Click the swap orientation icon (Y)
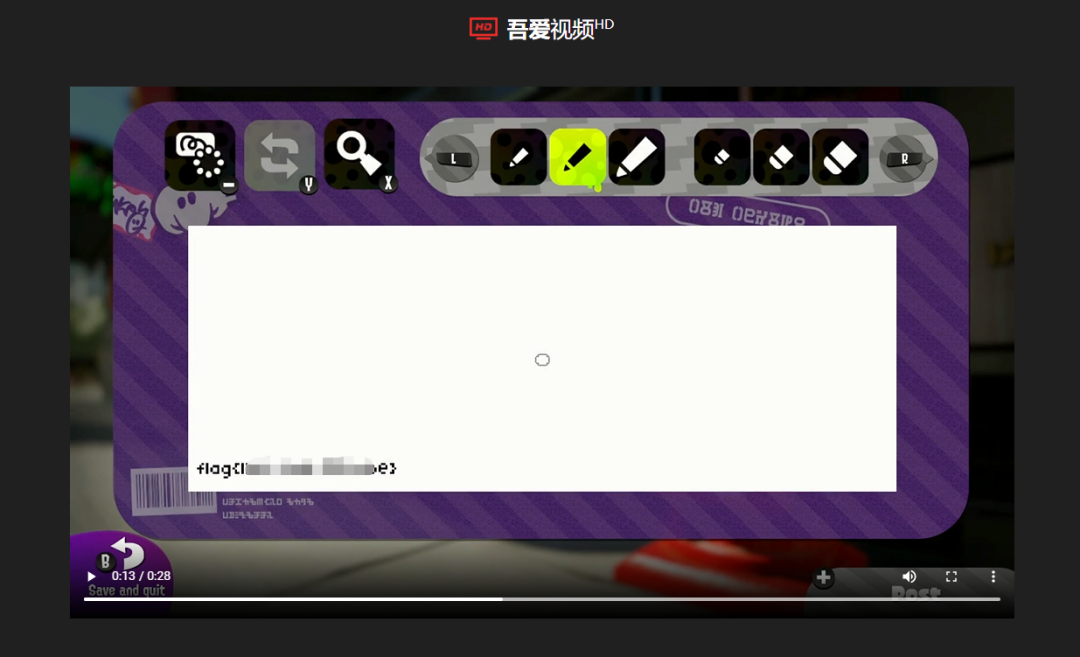The height and width of the screenshot is (657, 1080). coord(280,156)
